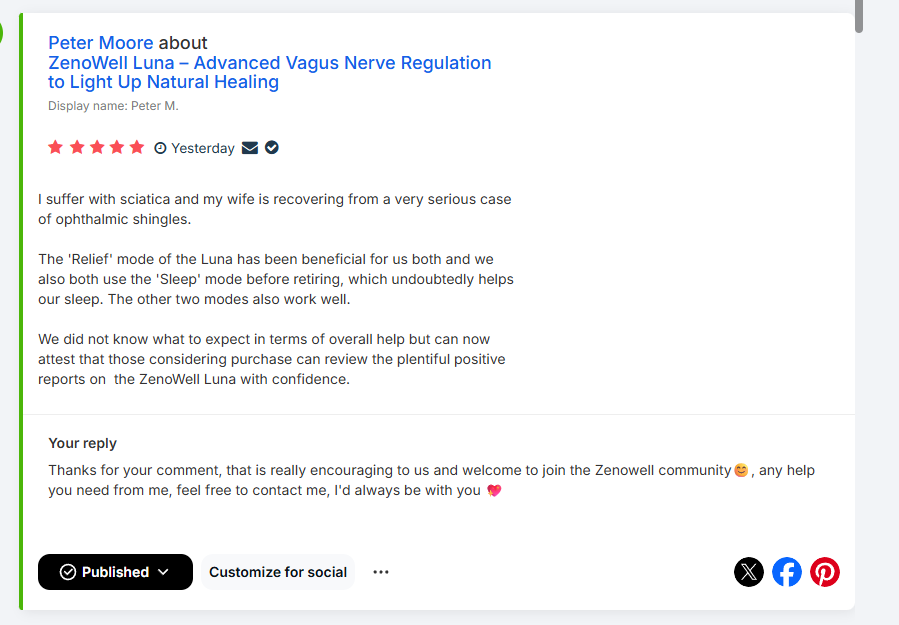
Task: Click the Customize for social button
Action: tap(278, 572)
